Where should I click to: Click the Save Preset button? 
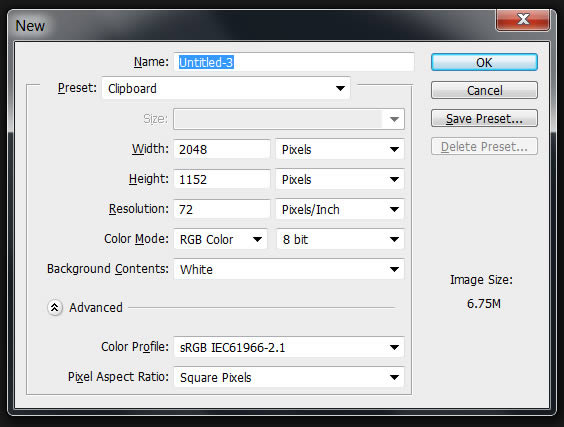484,118
